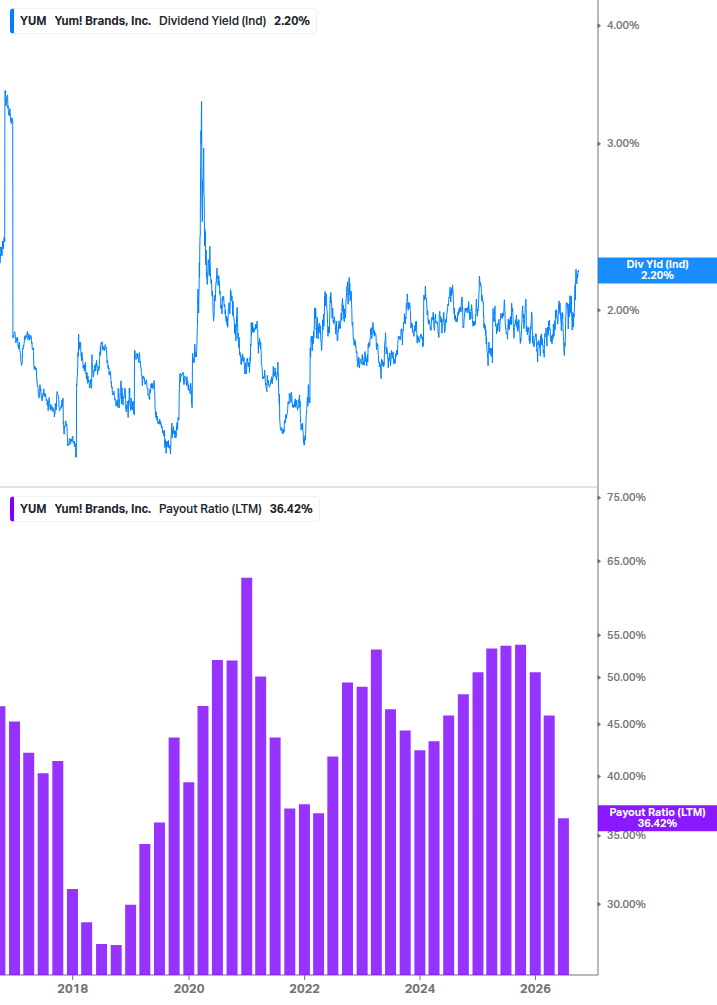Screen dimensions: 717x1005
Task: Click the purple color marker in Payout Ratio legend
Action: pos(12,509)
